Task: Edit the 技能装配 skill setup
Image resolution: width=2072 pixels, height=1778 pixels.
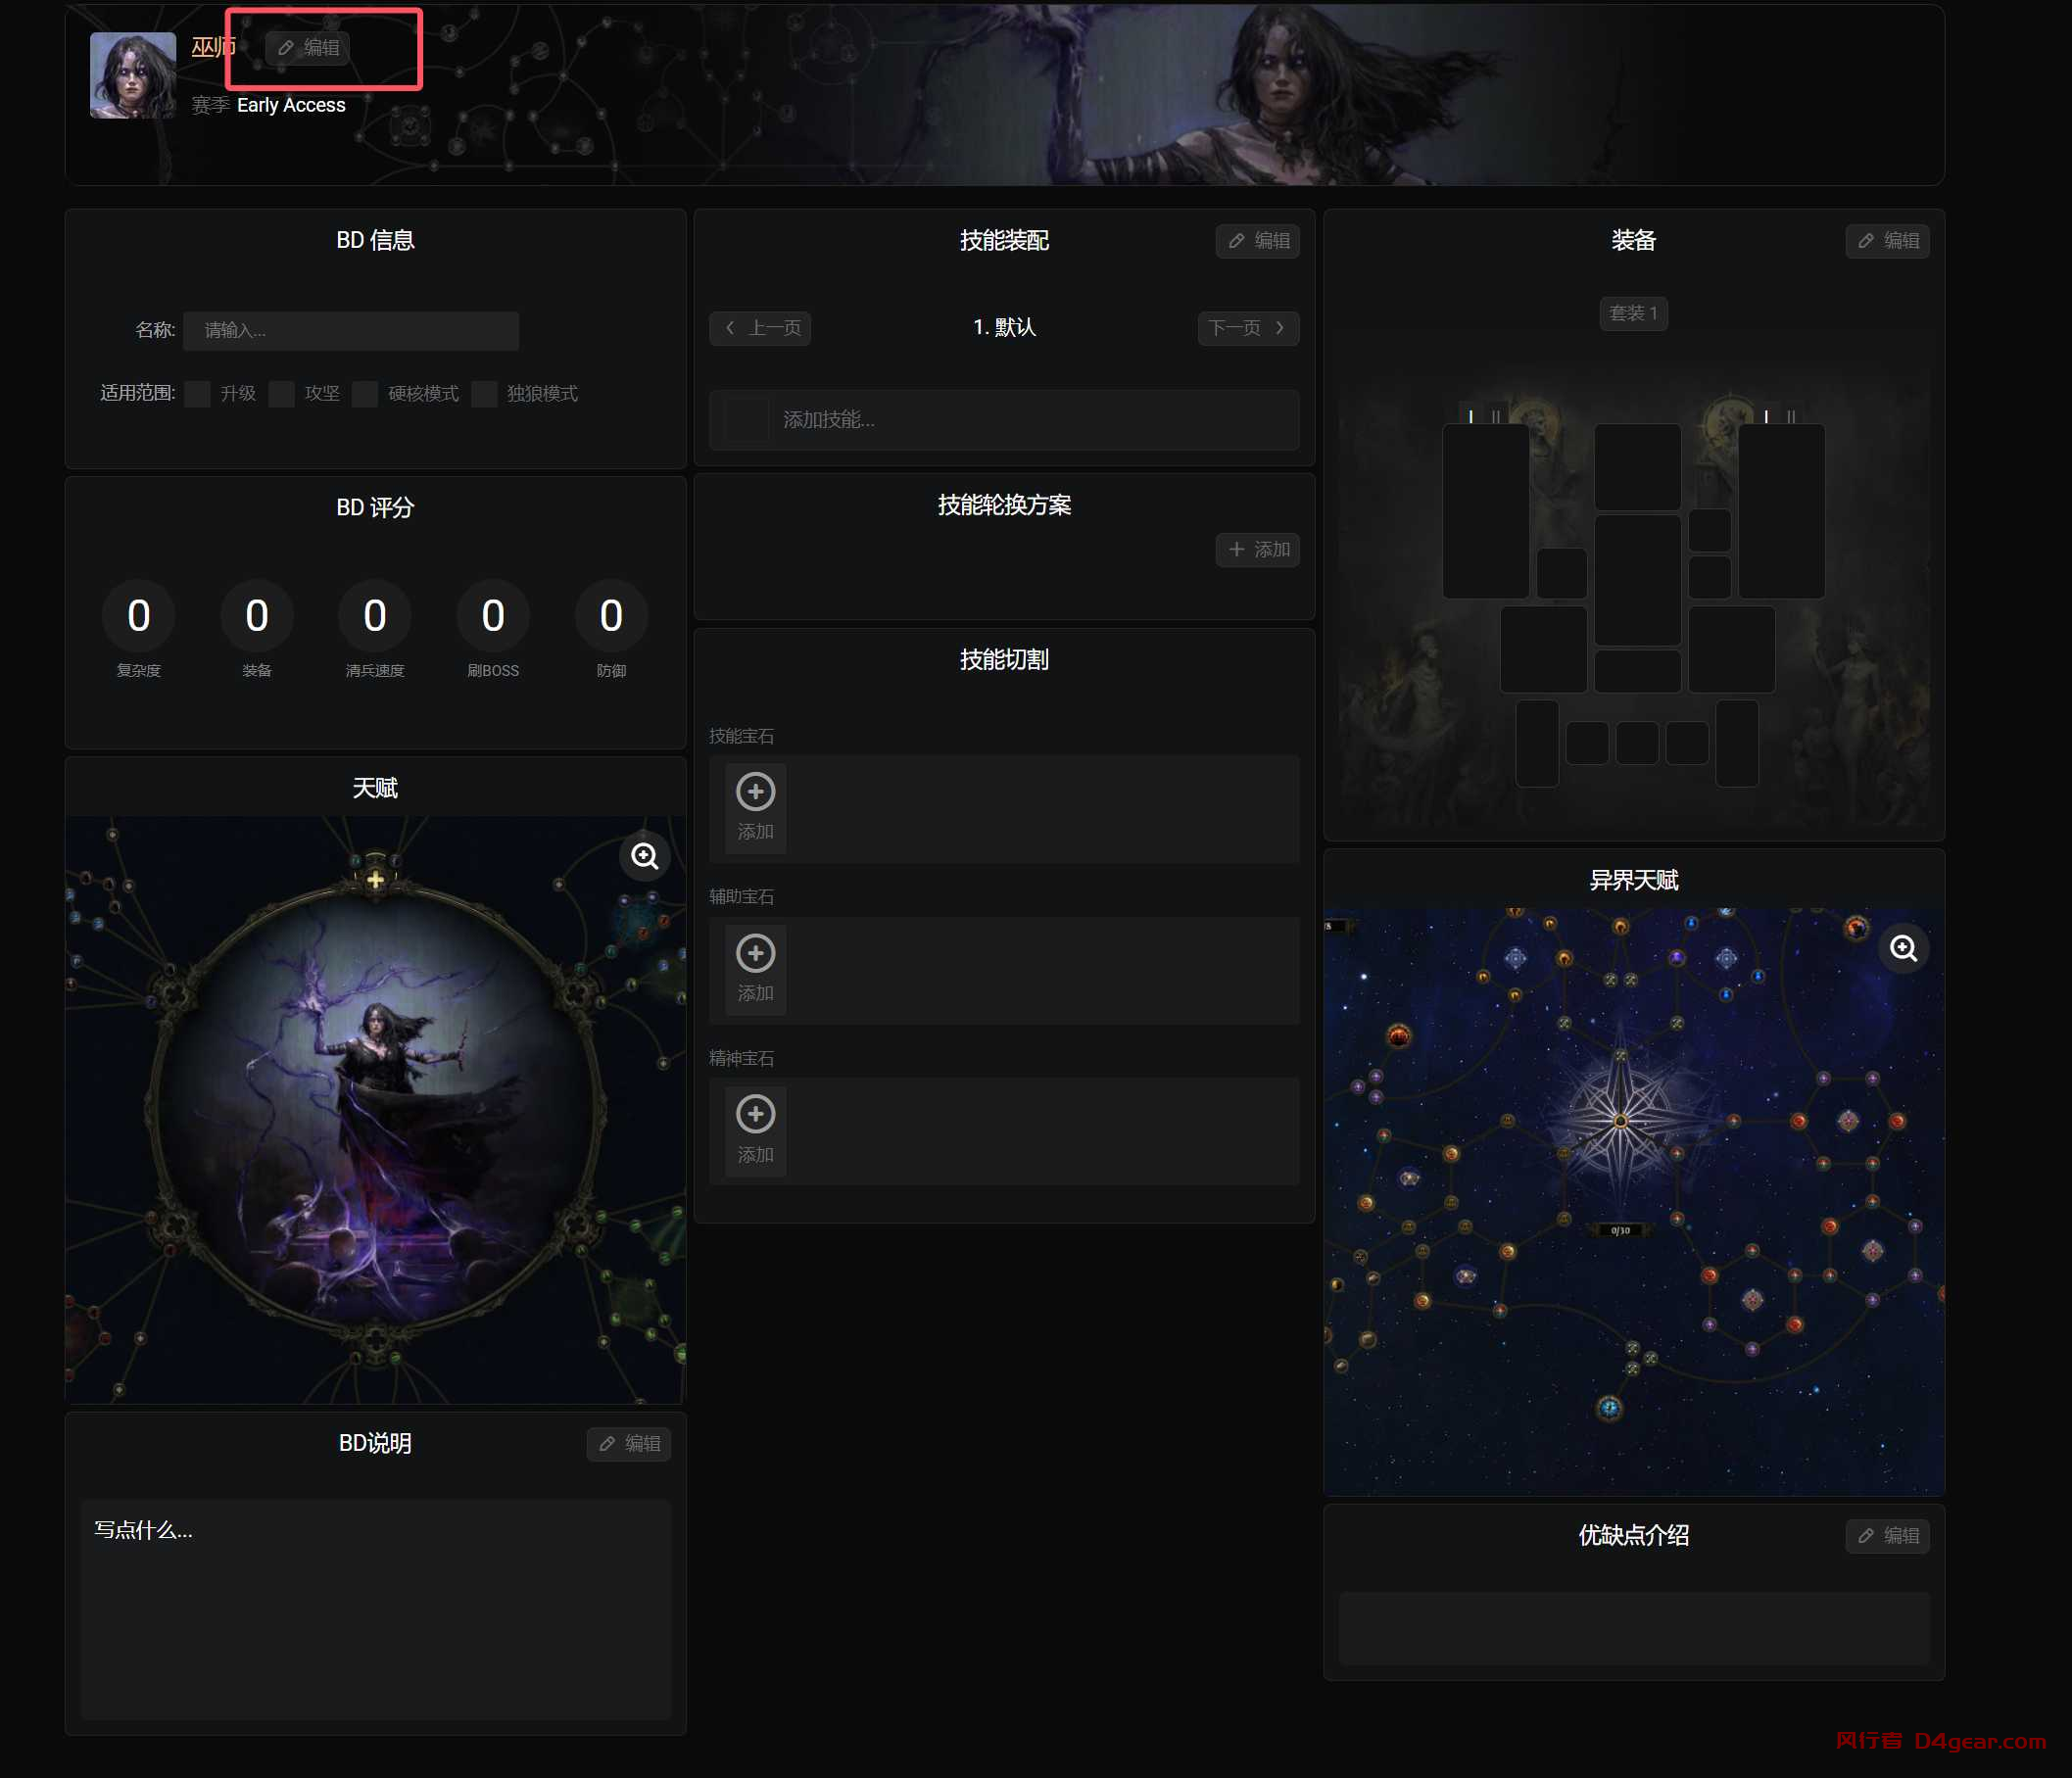Action: 1257,241
